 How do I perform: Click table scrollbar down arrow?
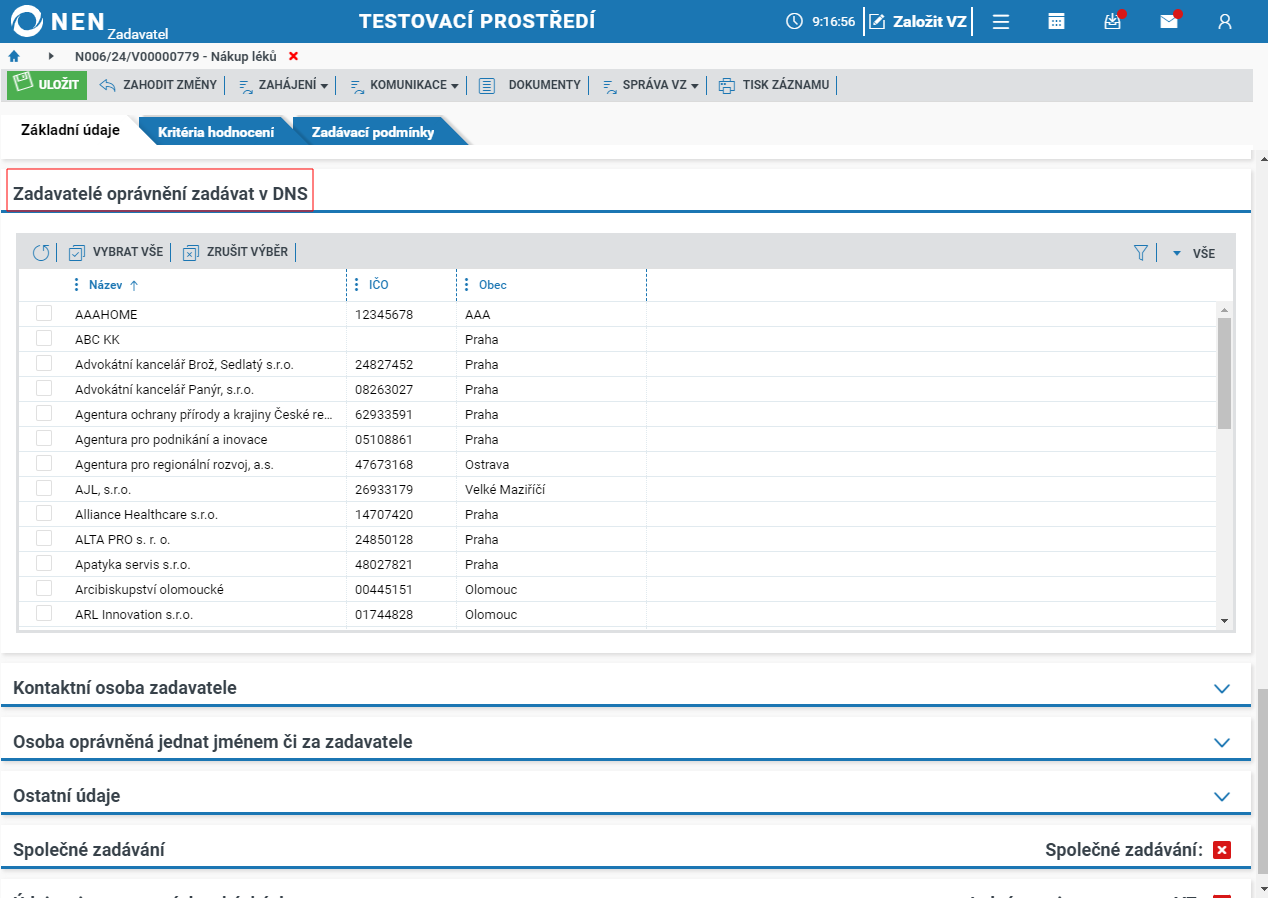1224,621
